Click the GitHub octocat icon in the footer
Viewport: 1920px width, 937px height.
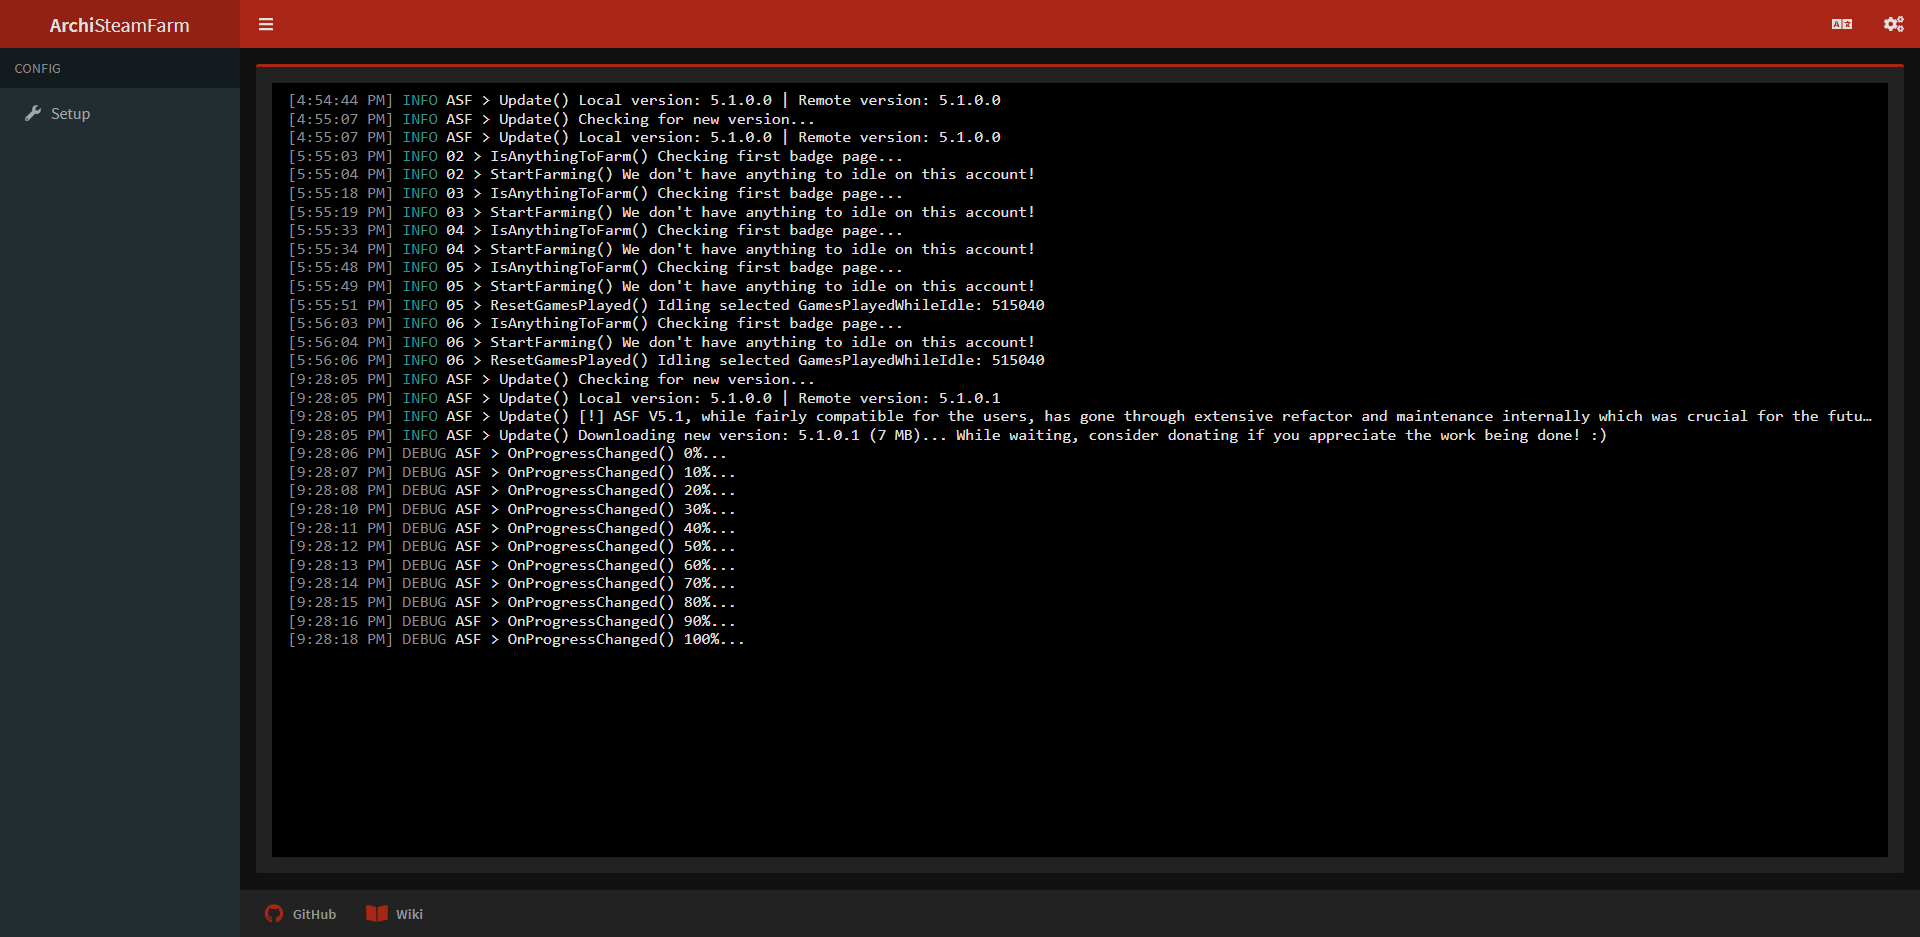pyautogui.click(x=273, y=913)
